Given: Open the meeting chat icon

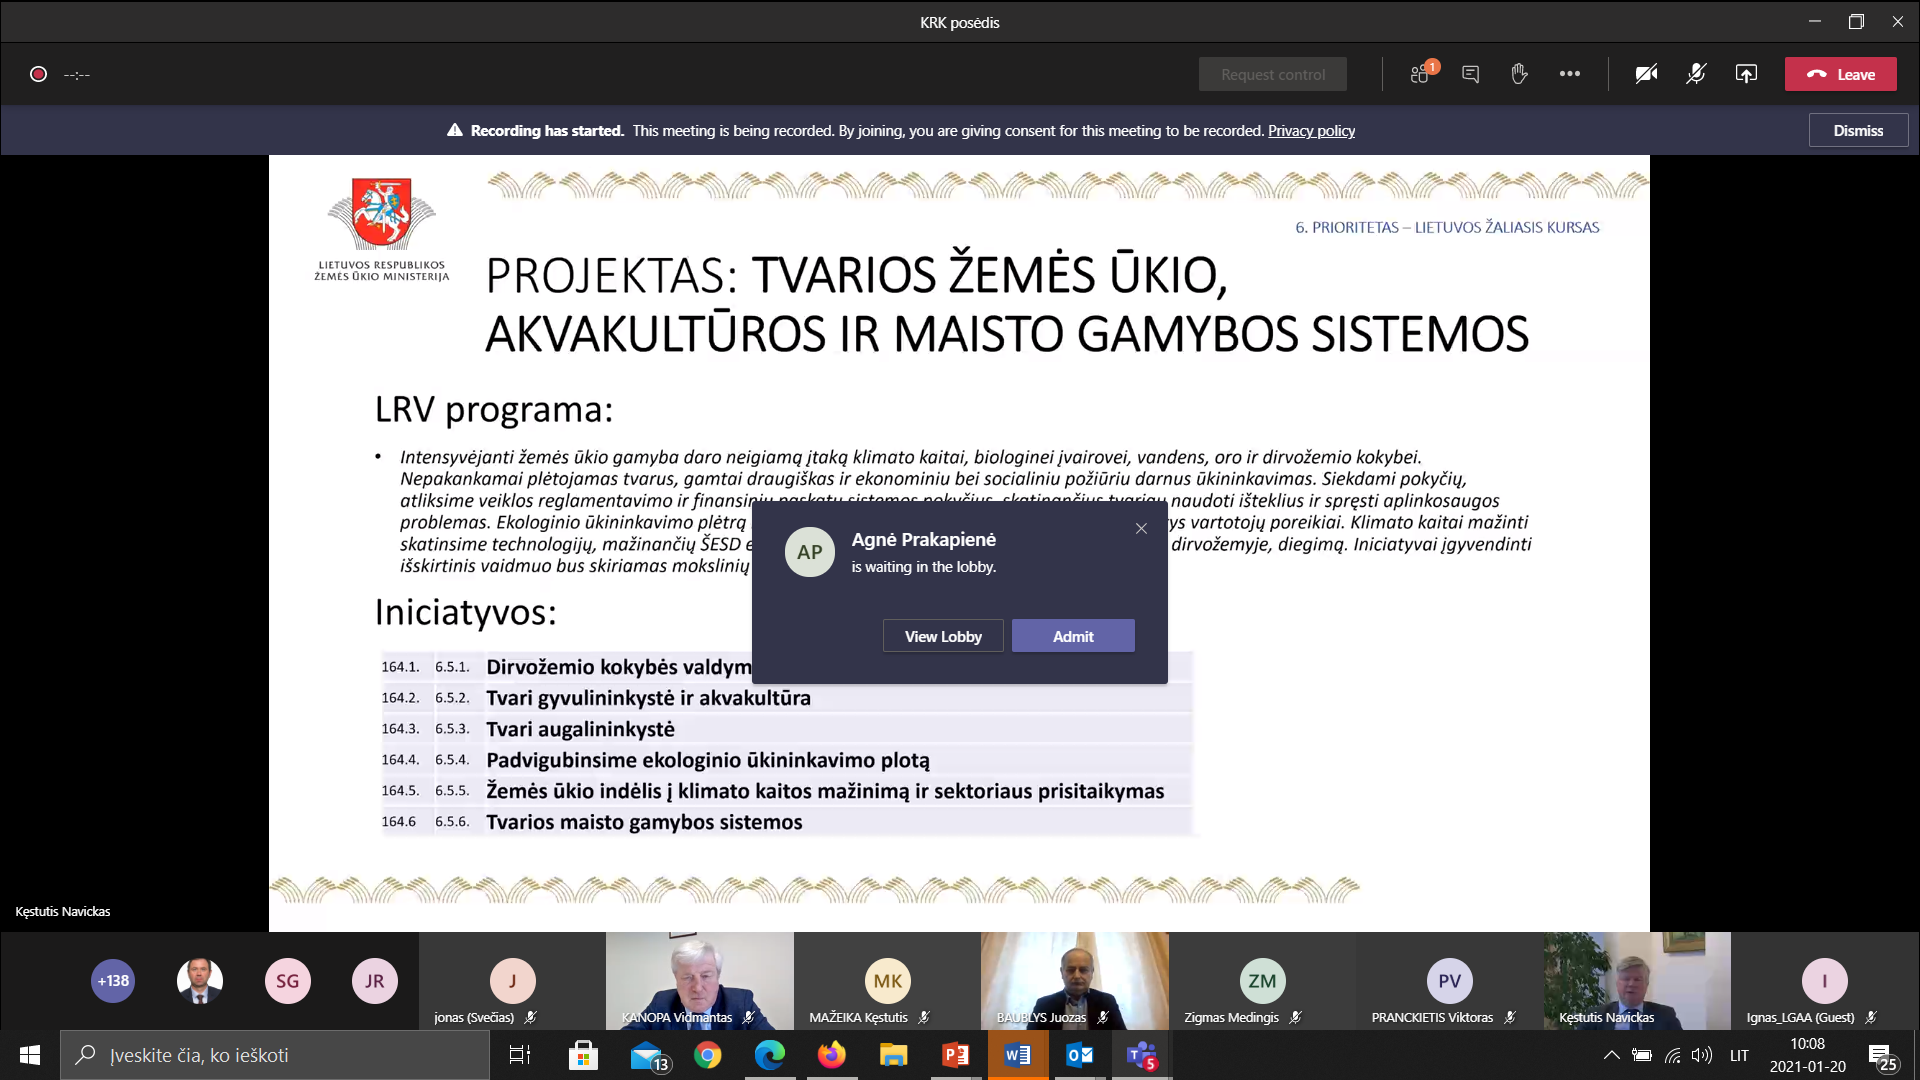Looking at the screenshot, I should 1470,74.
